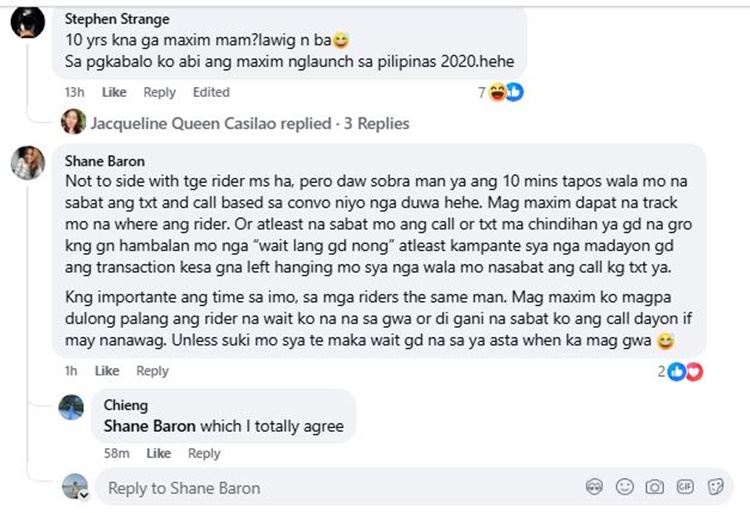Like Shane Baron's comment
The width and height of the screenshot is (750, 513).
(x=107, y=371)
